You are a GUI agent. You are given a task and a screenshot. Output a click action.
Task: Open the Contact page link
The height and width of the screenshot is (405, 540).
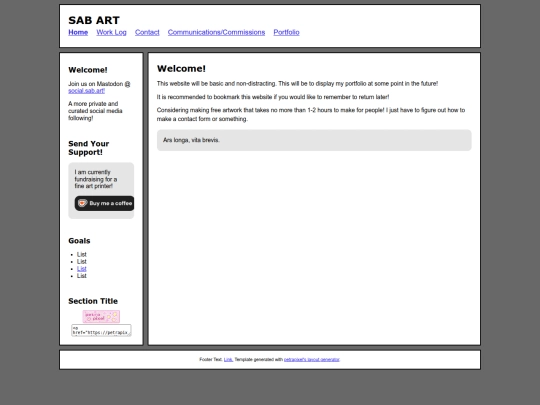pos(147,32)
